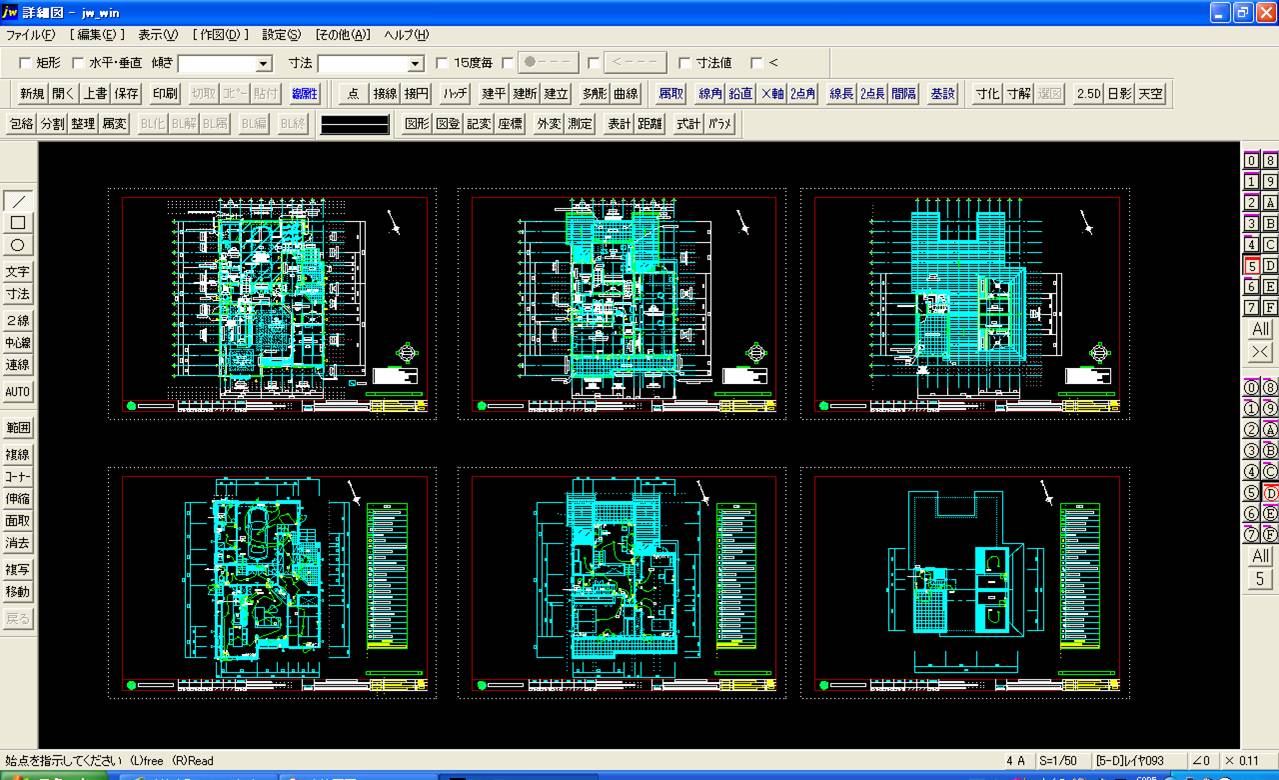
Task: Click the 属変 attribute change button
Action: point(114,124)
